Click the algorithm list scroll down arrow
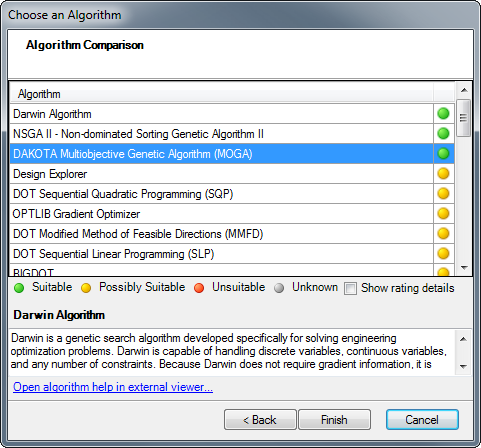 pos(464,268)
